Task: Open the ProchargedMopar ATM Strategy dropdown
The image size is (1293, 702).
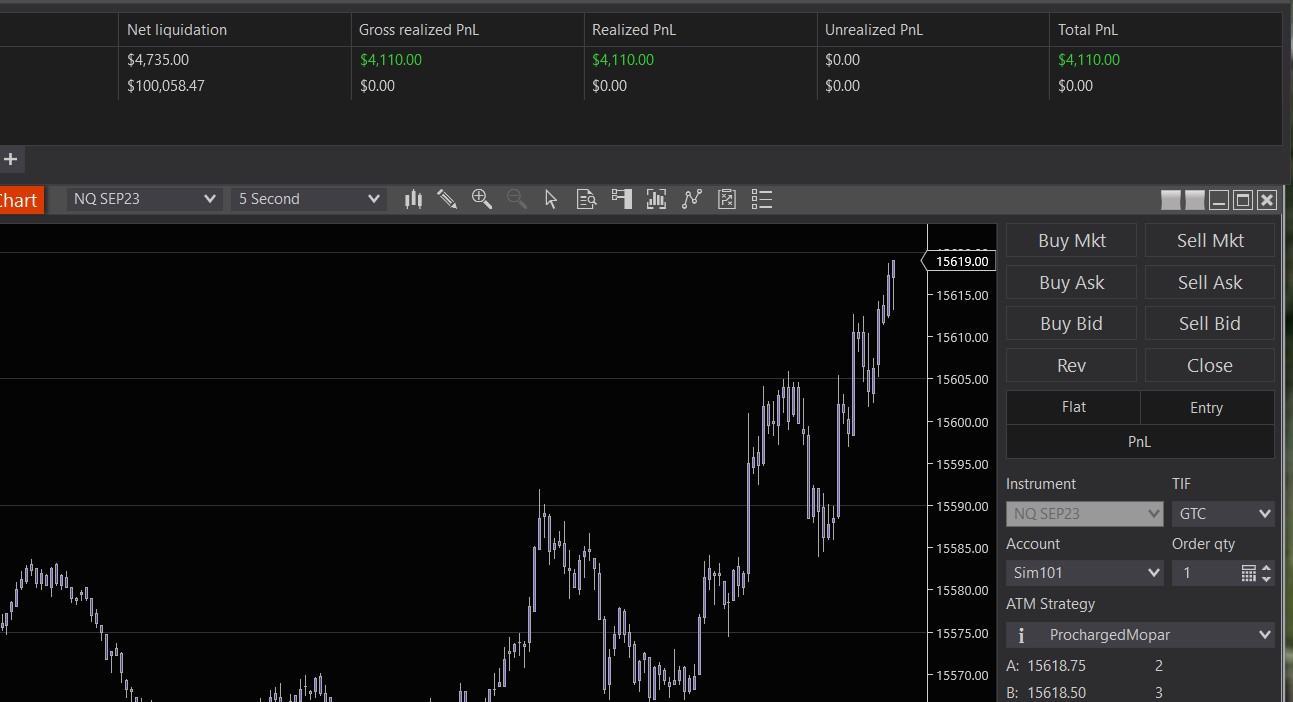Action: [x=1140, y=635]
